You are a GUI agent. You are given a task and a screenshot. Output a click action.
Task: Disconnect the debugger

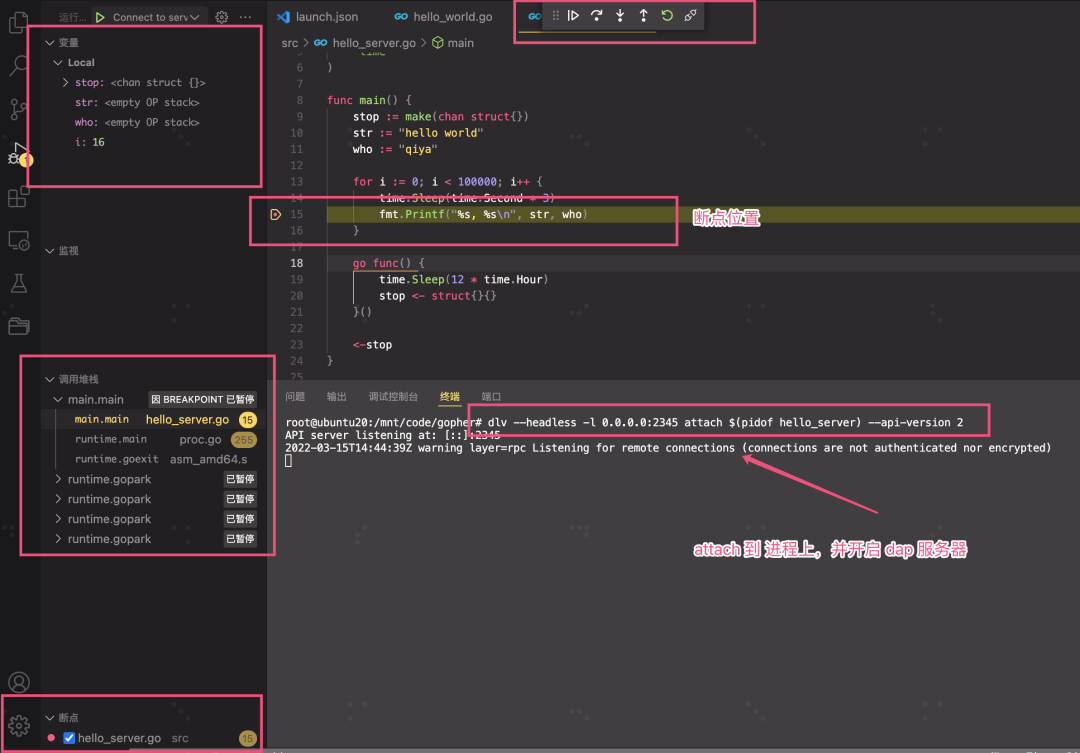[690, 16]
